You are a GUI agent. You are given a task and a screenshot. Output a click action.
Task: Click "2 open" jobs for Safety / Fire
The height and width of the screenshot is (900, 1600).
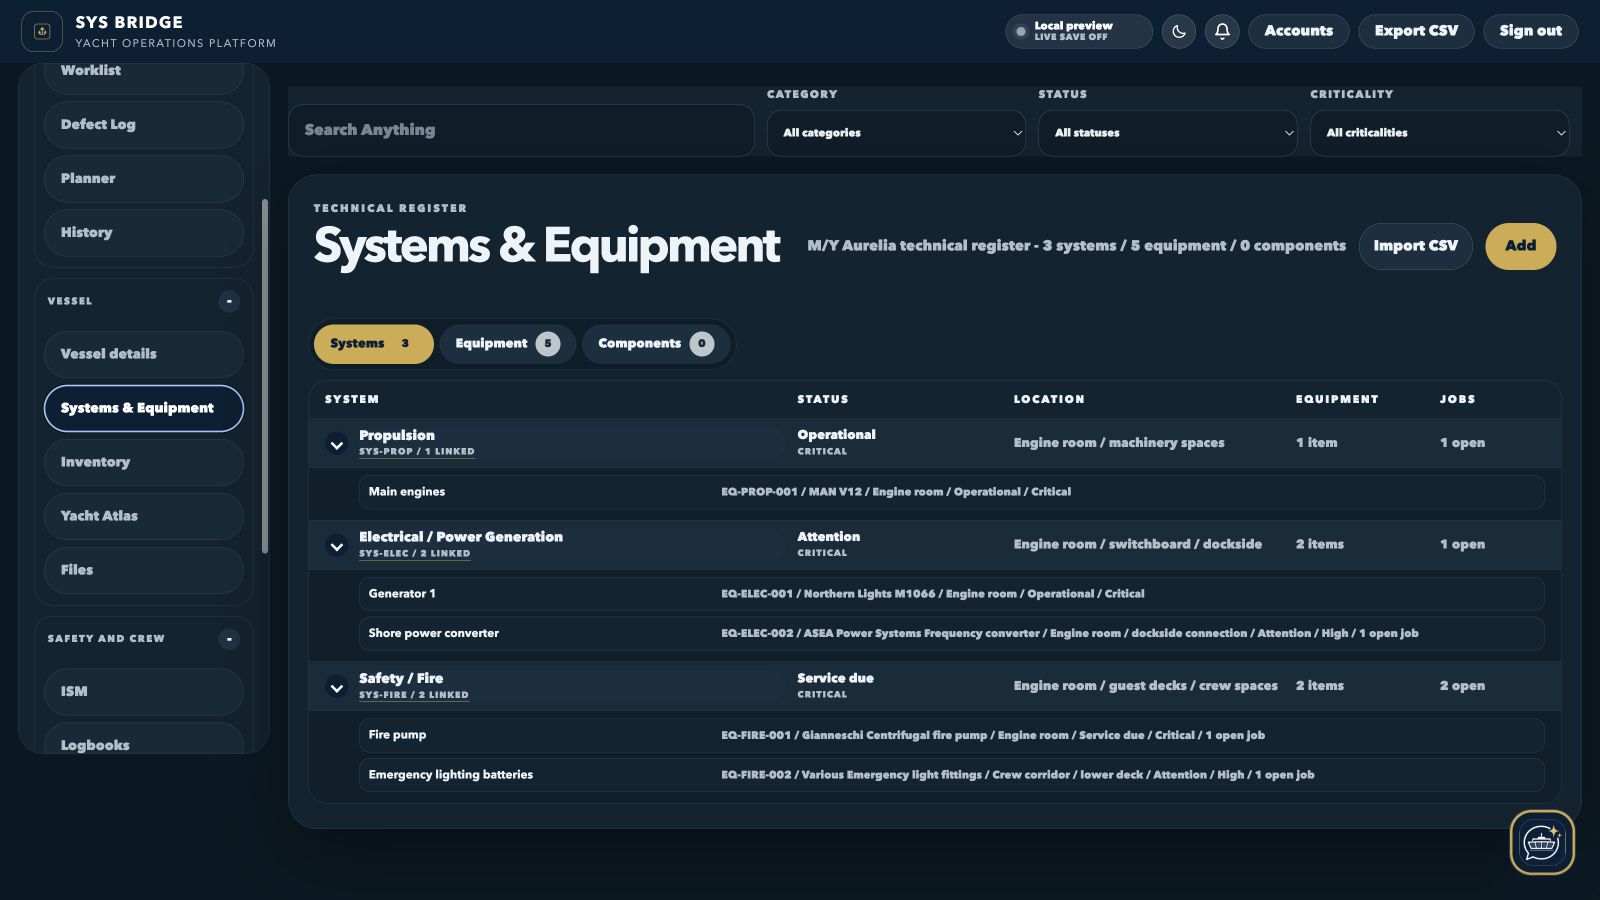coord(1462,686)
